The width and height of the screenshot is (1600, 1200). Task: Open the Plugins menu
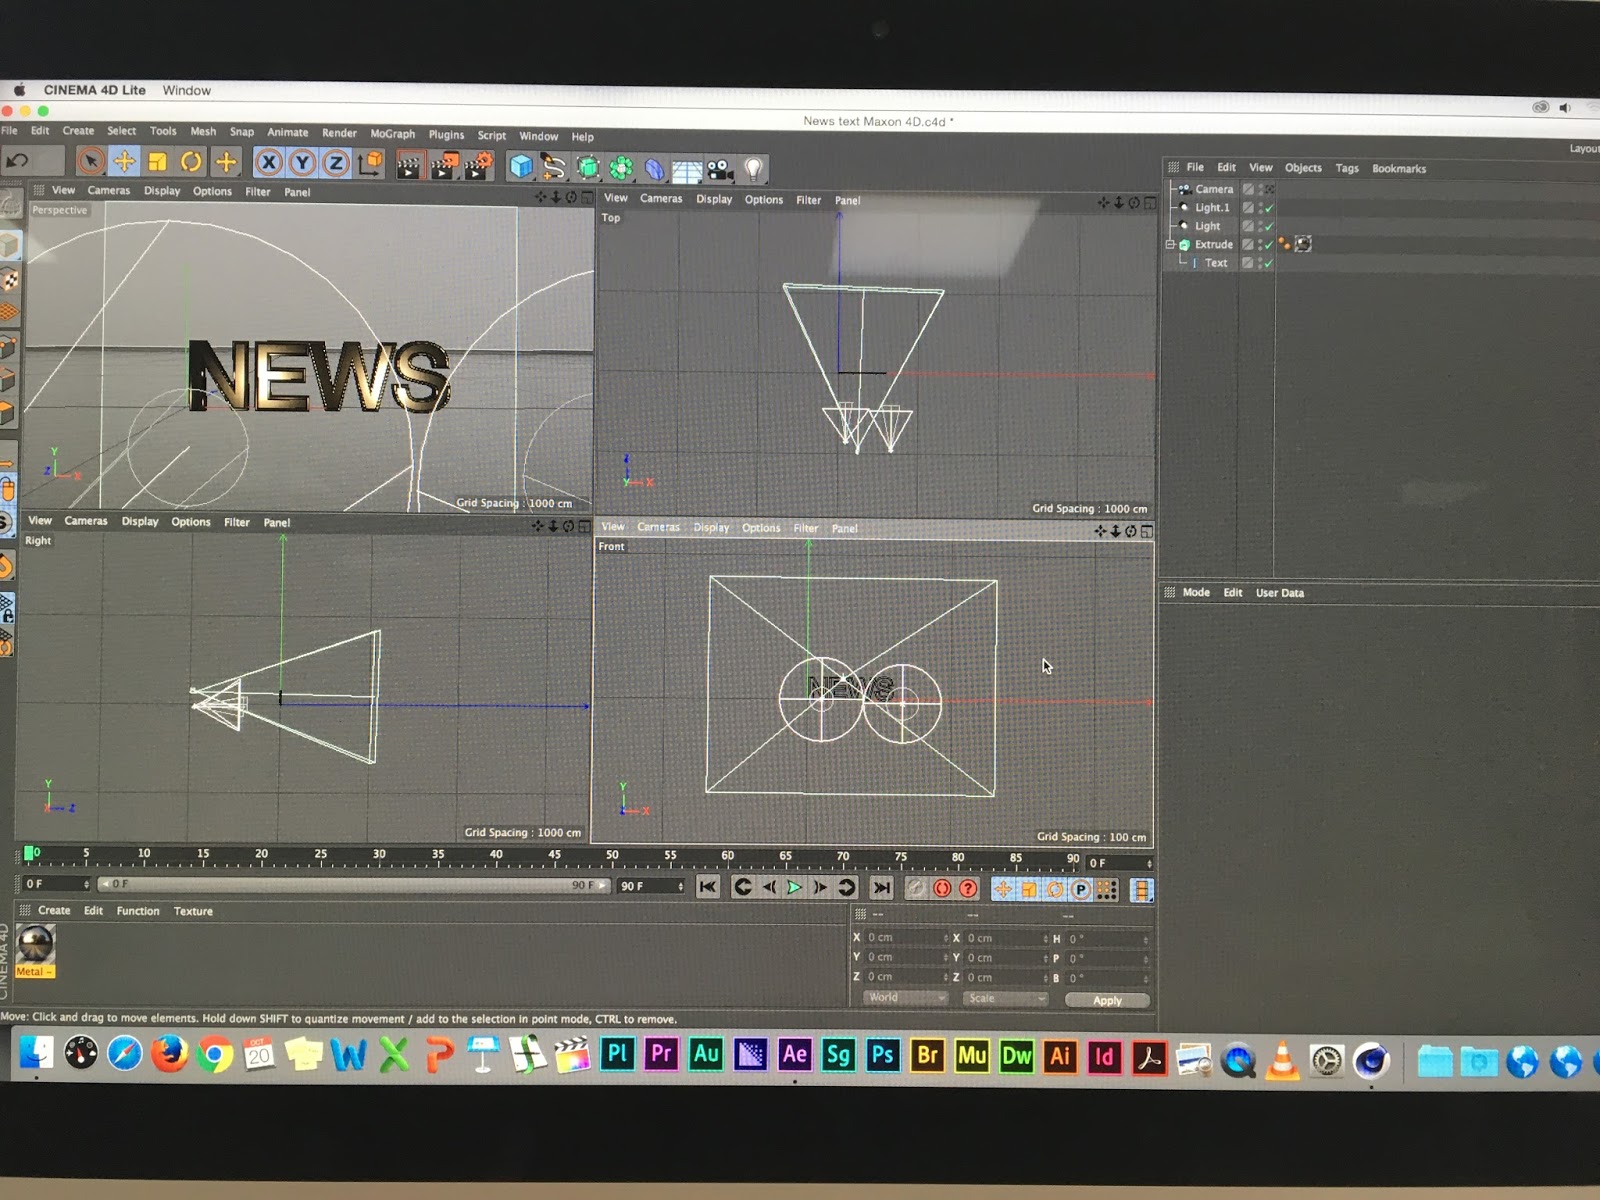coord(446,135)
